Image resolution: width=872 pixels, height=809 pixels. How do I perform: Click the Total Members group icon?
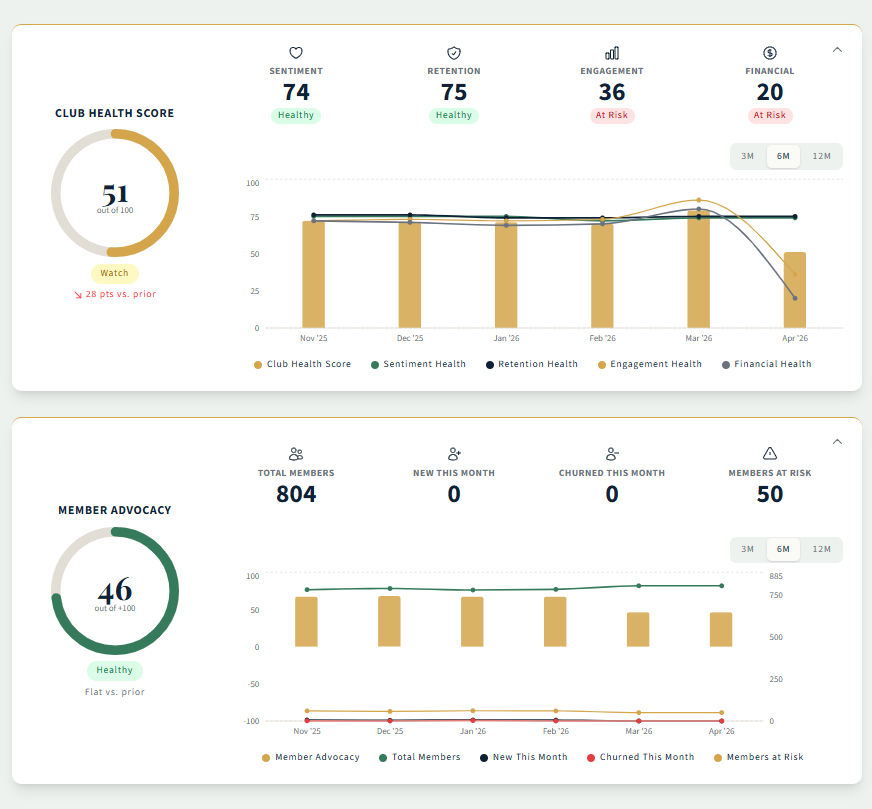(295, 453)
